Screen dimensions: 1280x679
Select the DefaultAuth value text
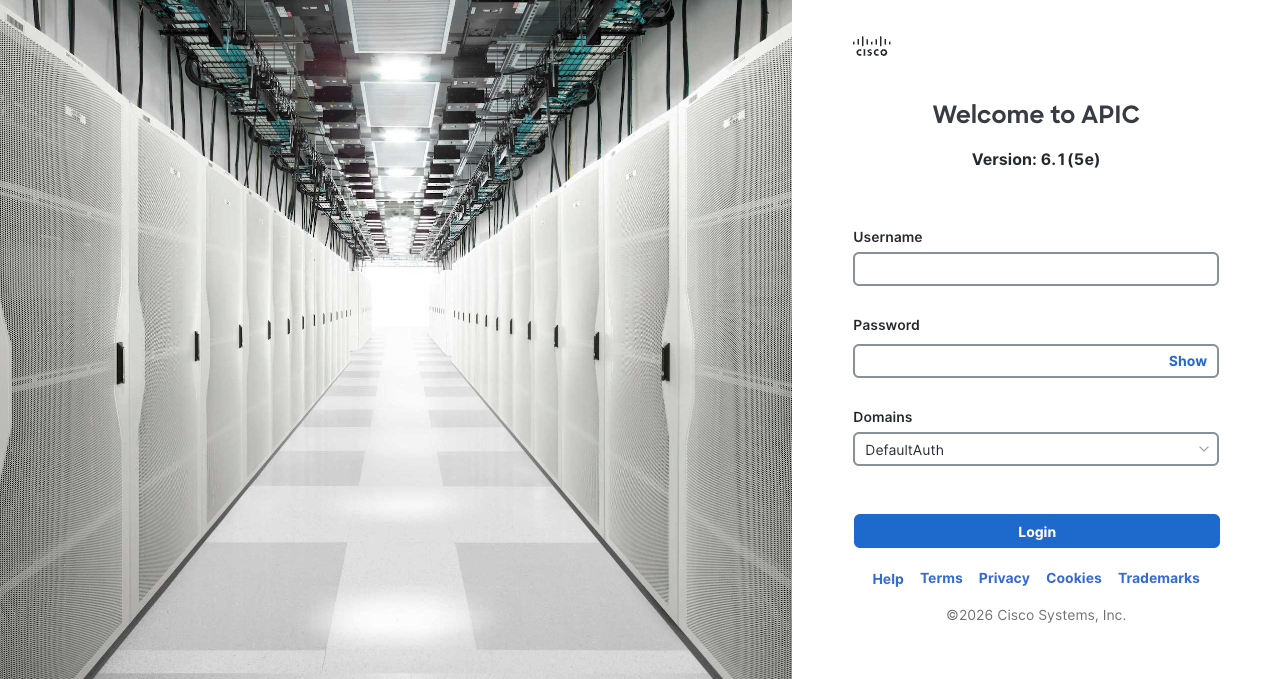click(x=904, y=450)
